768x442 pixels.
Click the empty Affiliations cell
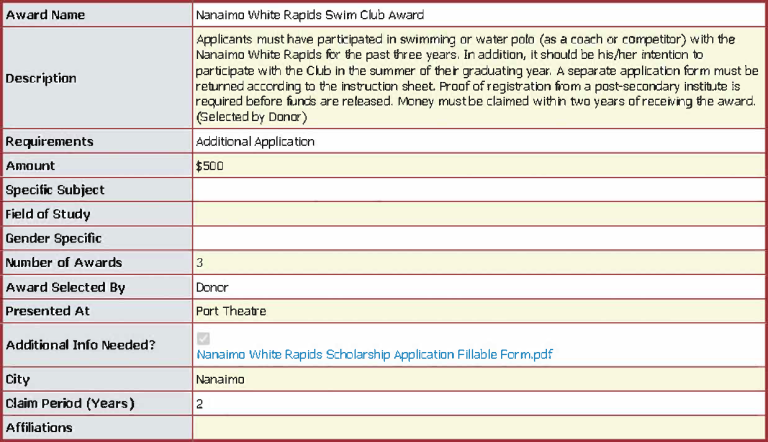click(x=476, y=428)
